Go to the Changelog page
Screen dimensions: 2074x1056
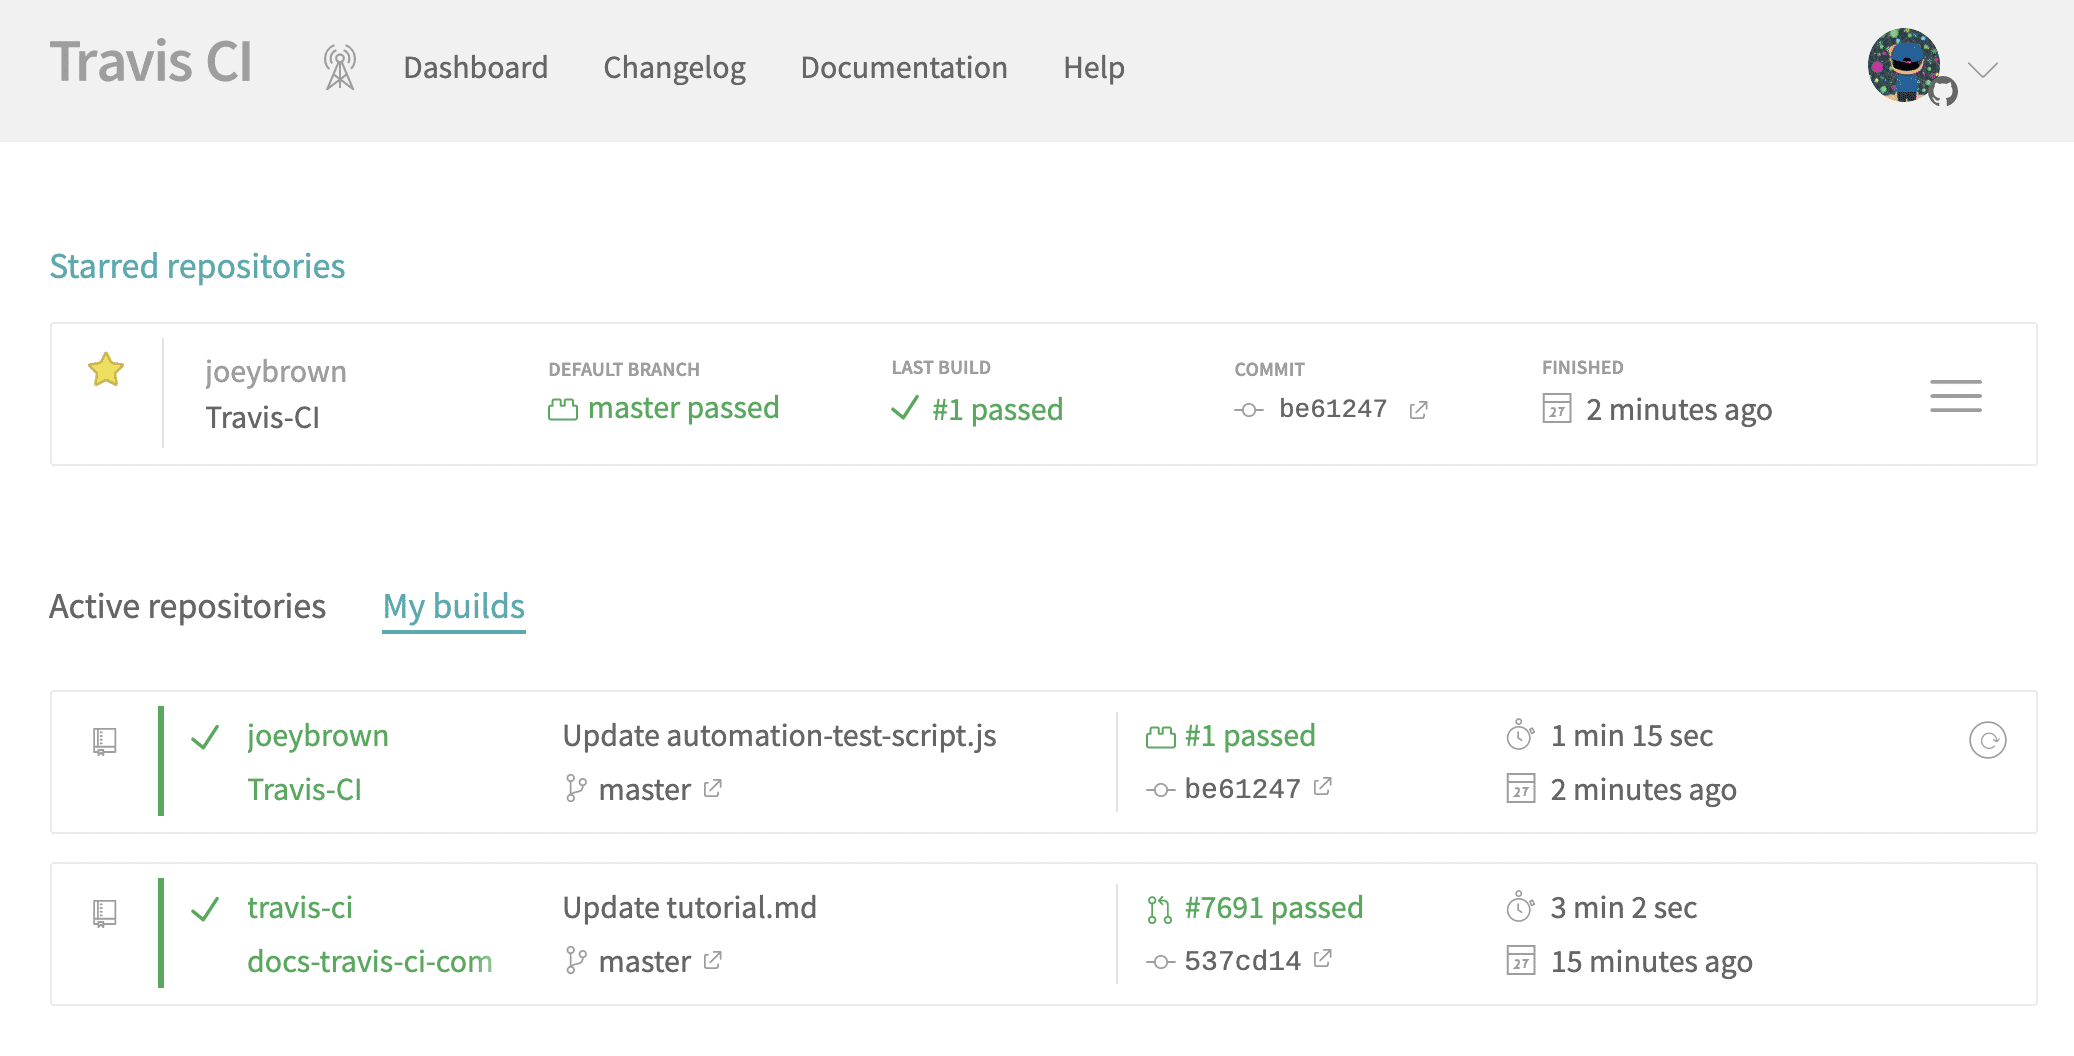674,68
